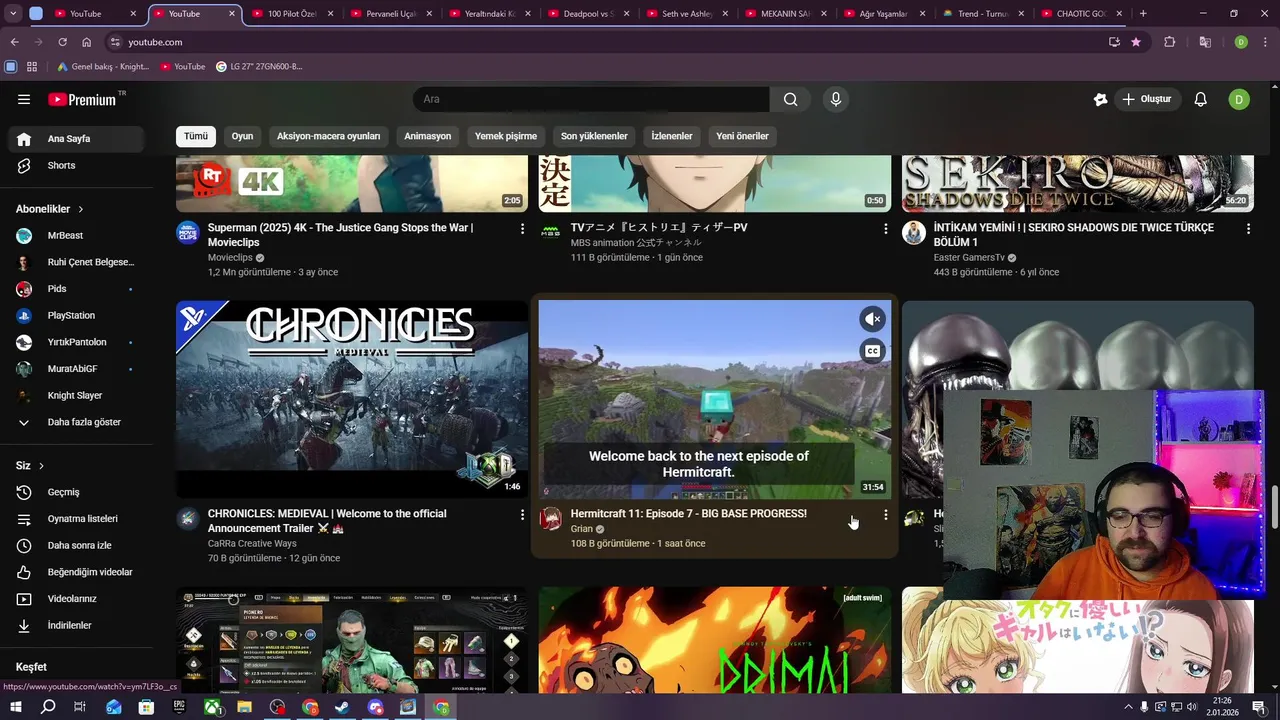Open the Chrome extensions puzzle icon
This screenshot has height=720, width=1280.
pyautogui.click(x=1169, y=42)
